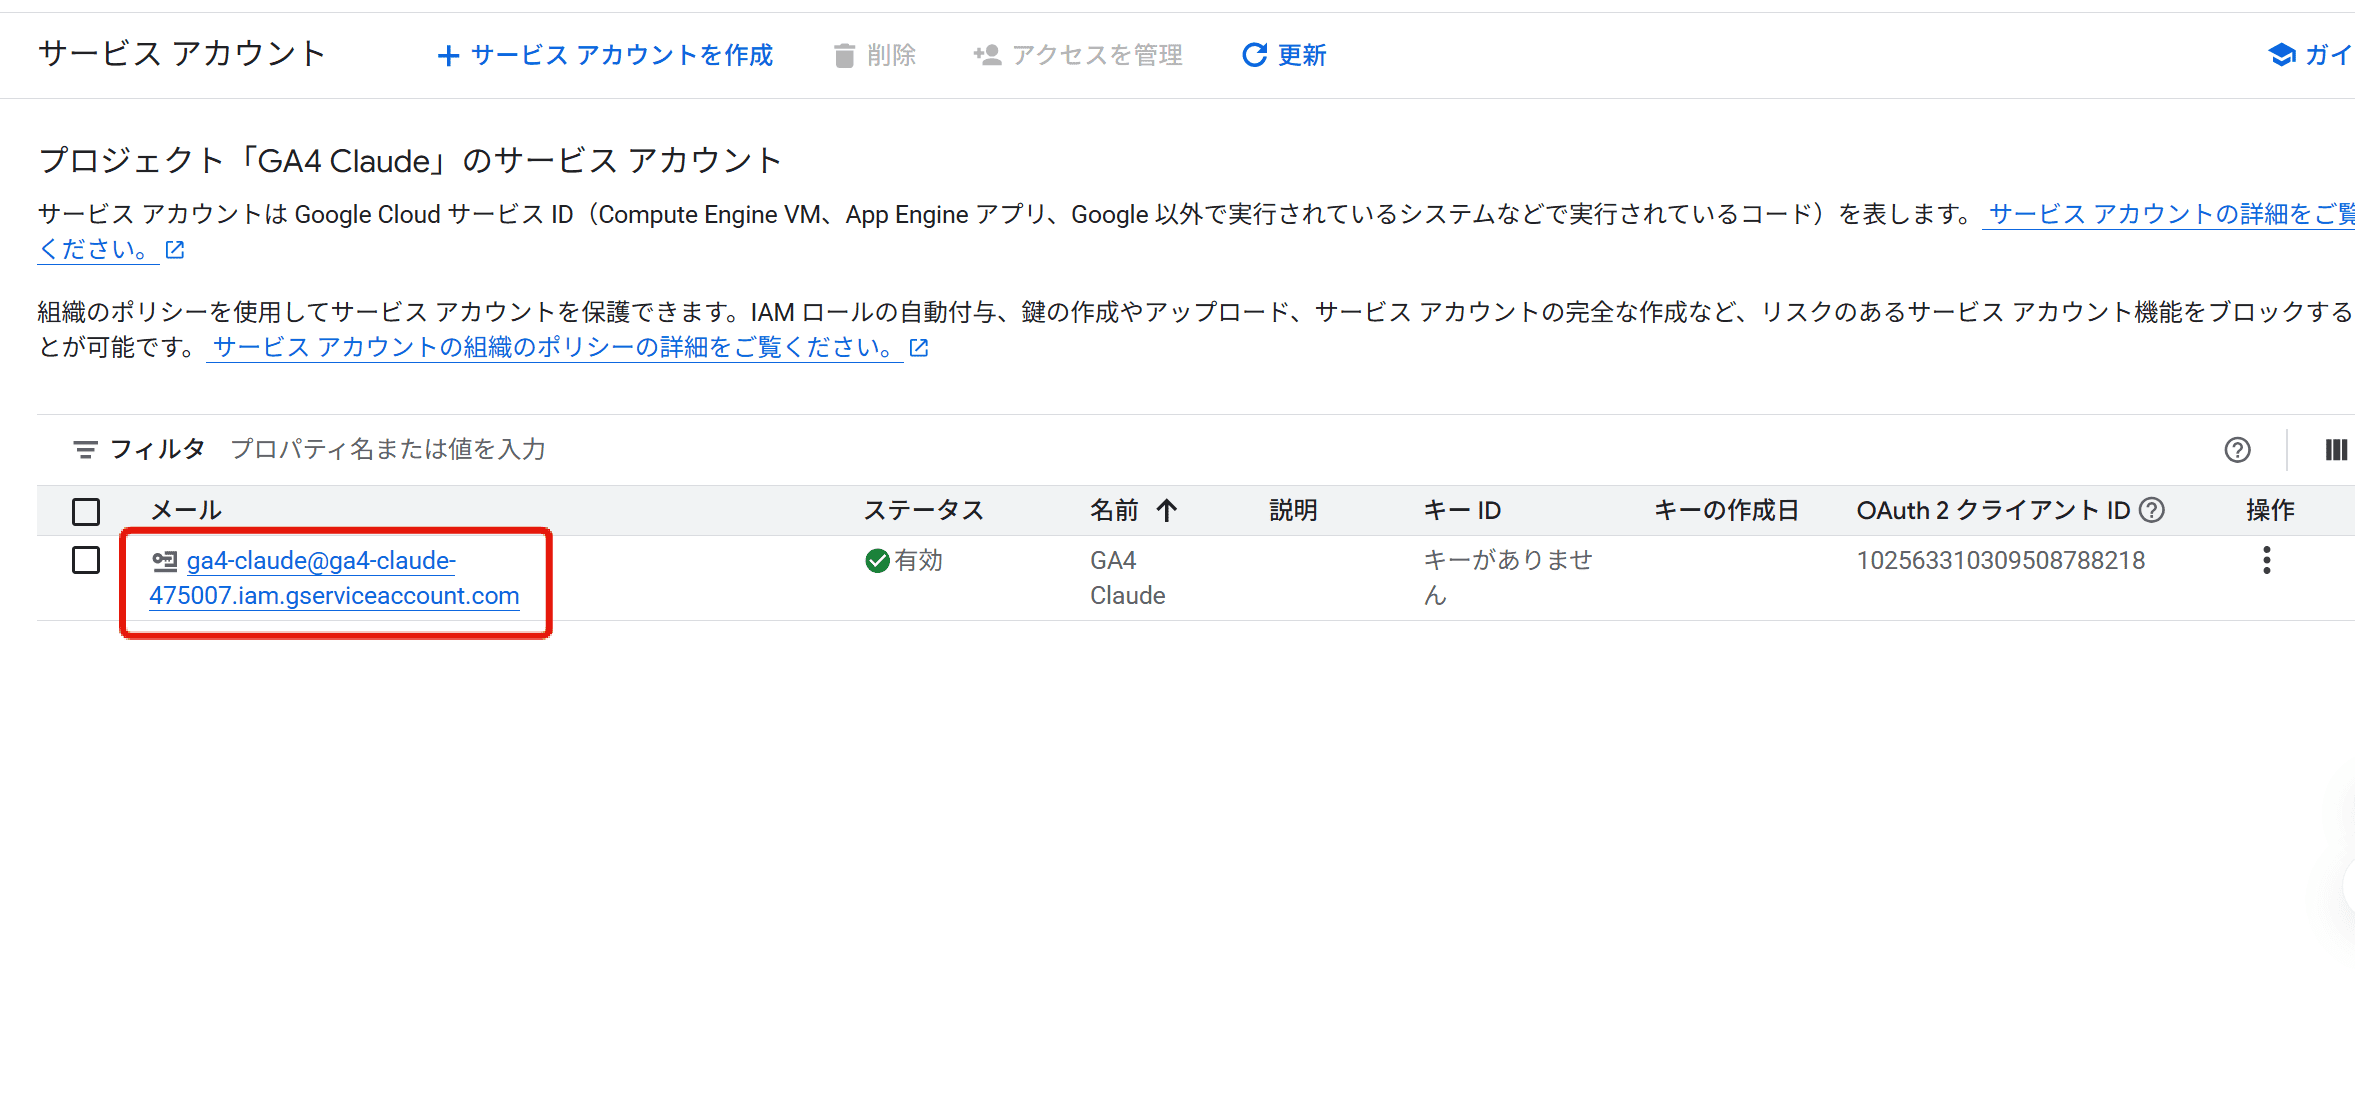
Task: Click the manage access person icon
Action: coord(987,56)
